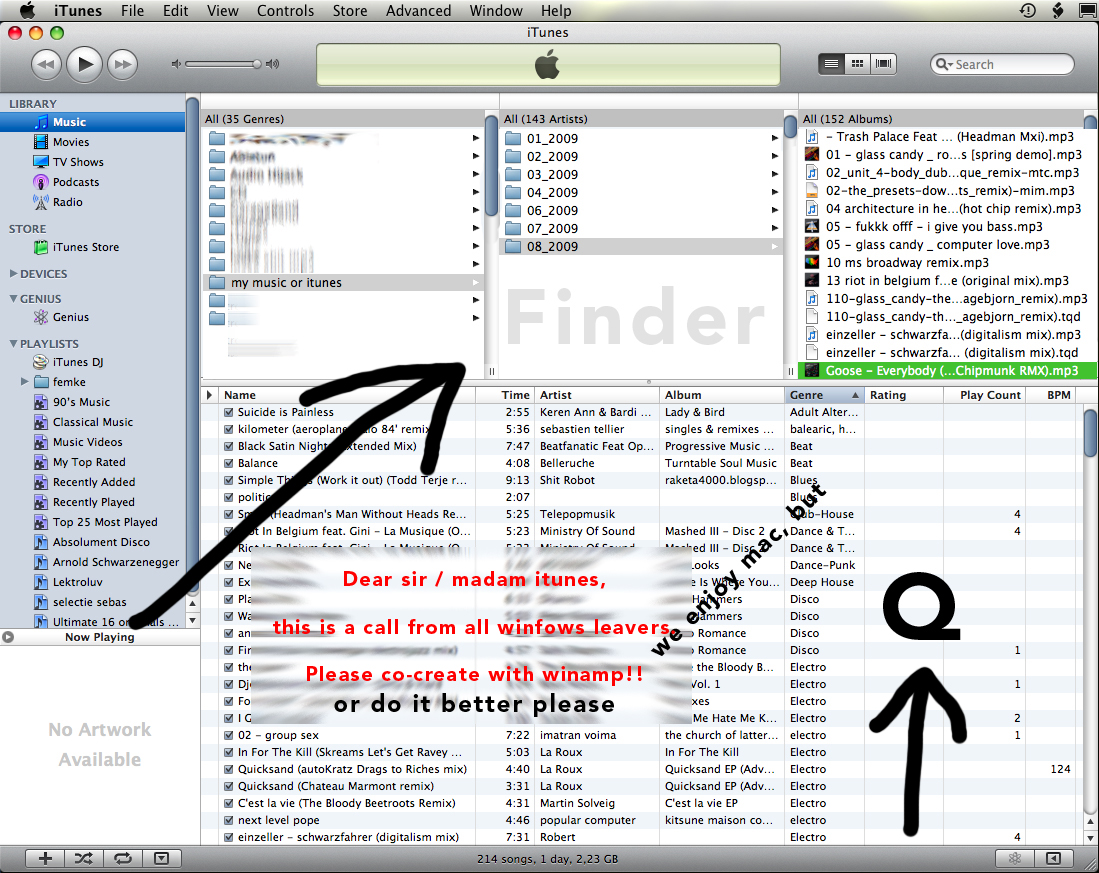Uncheck the 02 - group sex checkbox
This screenshot has width=1099, height=873.
(228, 736)
